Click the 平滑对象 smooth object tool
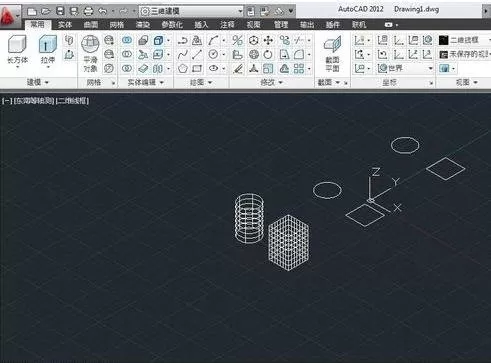The height and width of the screenshot is (363, 491). pyautogui.click(x=90, y=53)
